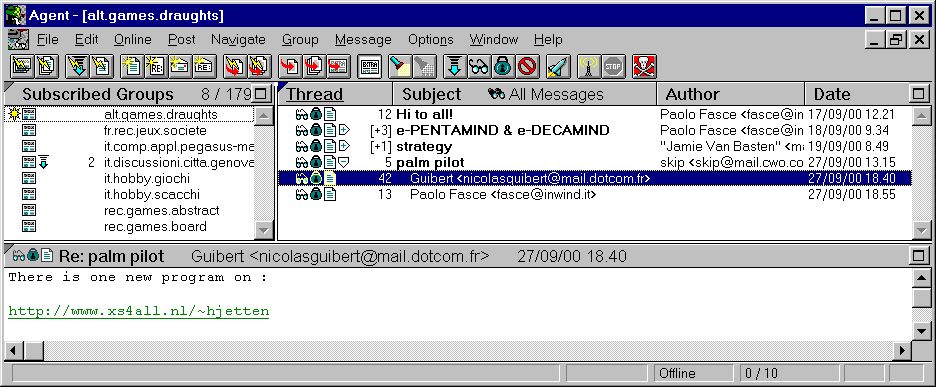
Task: Open the Options menu
Action: [x=430, y=39]
